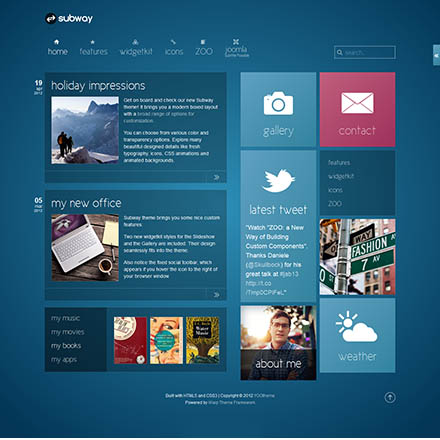Viewport: 440px width, 440px height.
Task: Expand holiday impressions read-more arrow
Action: tap(216, 177)
